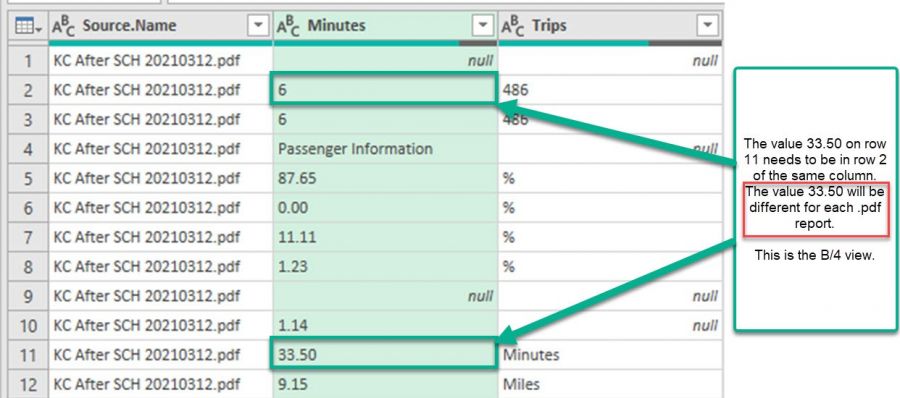Screen dimensions: 900x398
Task: Open the Trips column filter dropdown
Action: tap(707, 25)
